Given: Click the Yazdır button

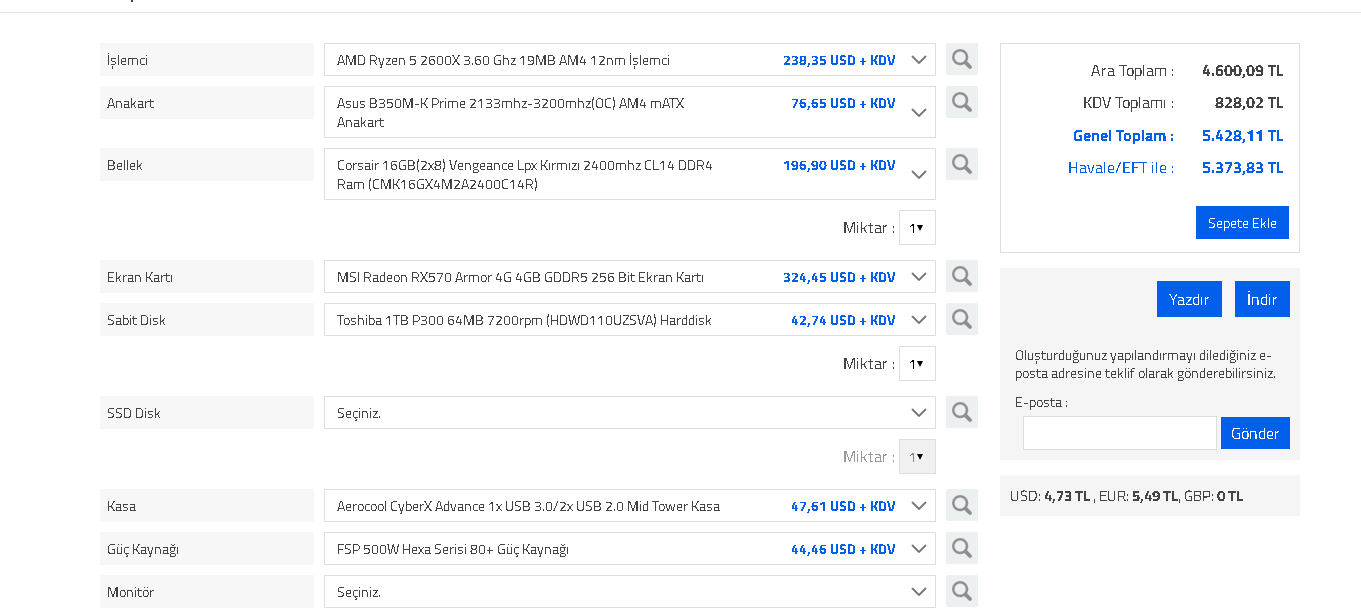Looking at the screenshot, I should point(1189,299).
